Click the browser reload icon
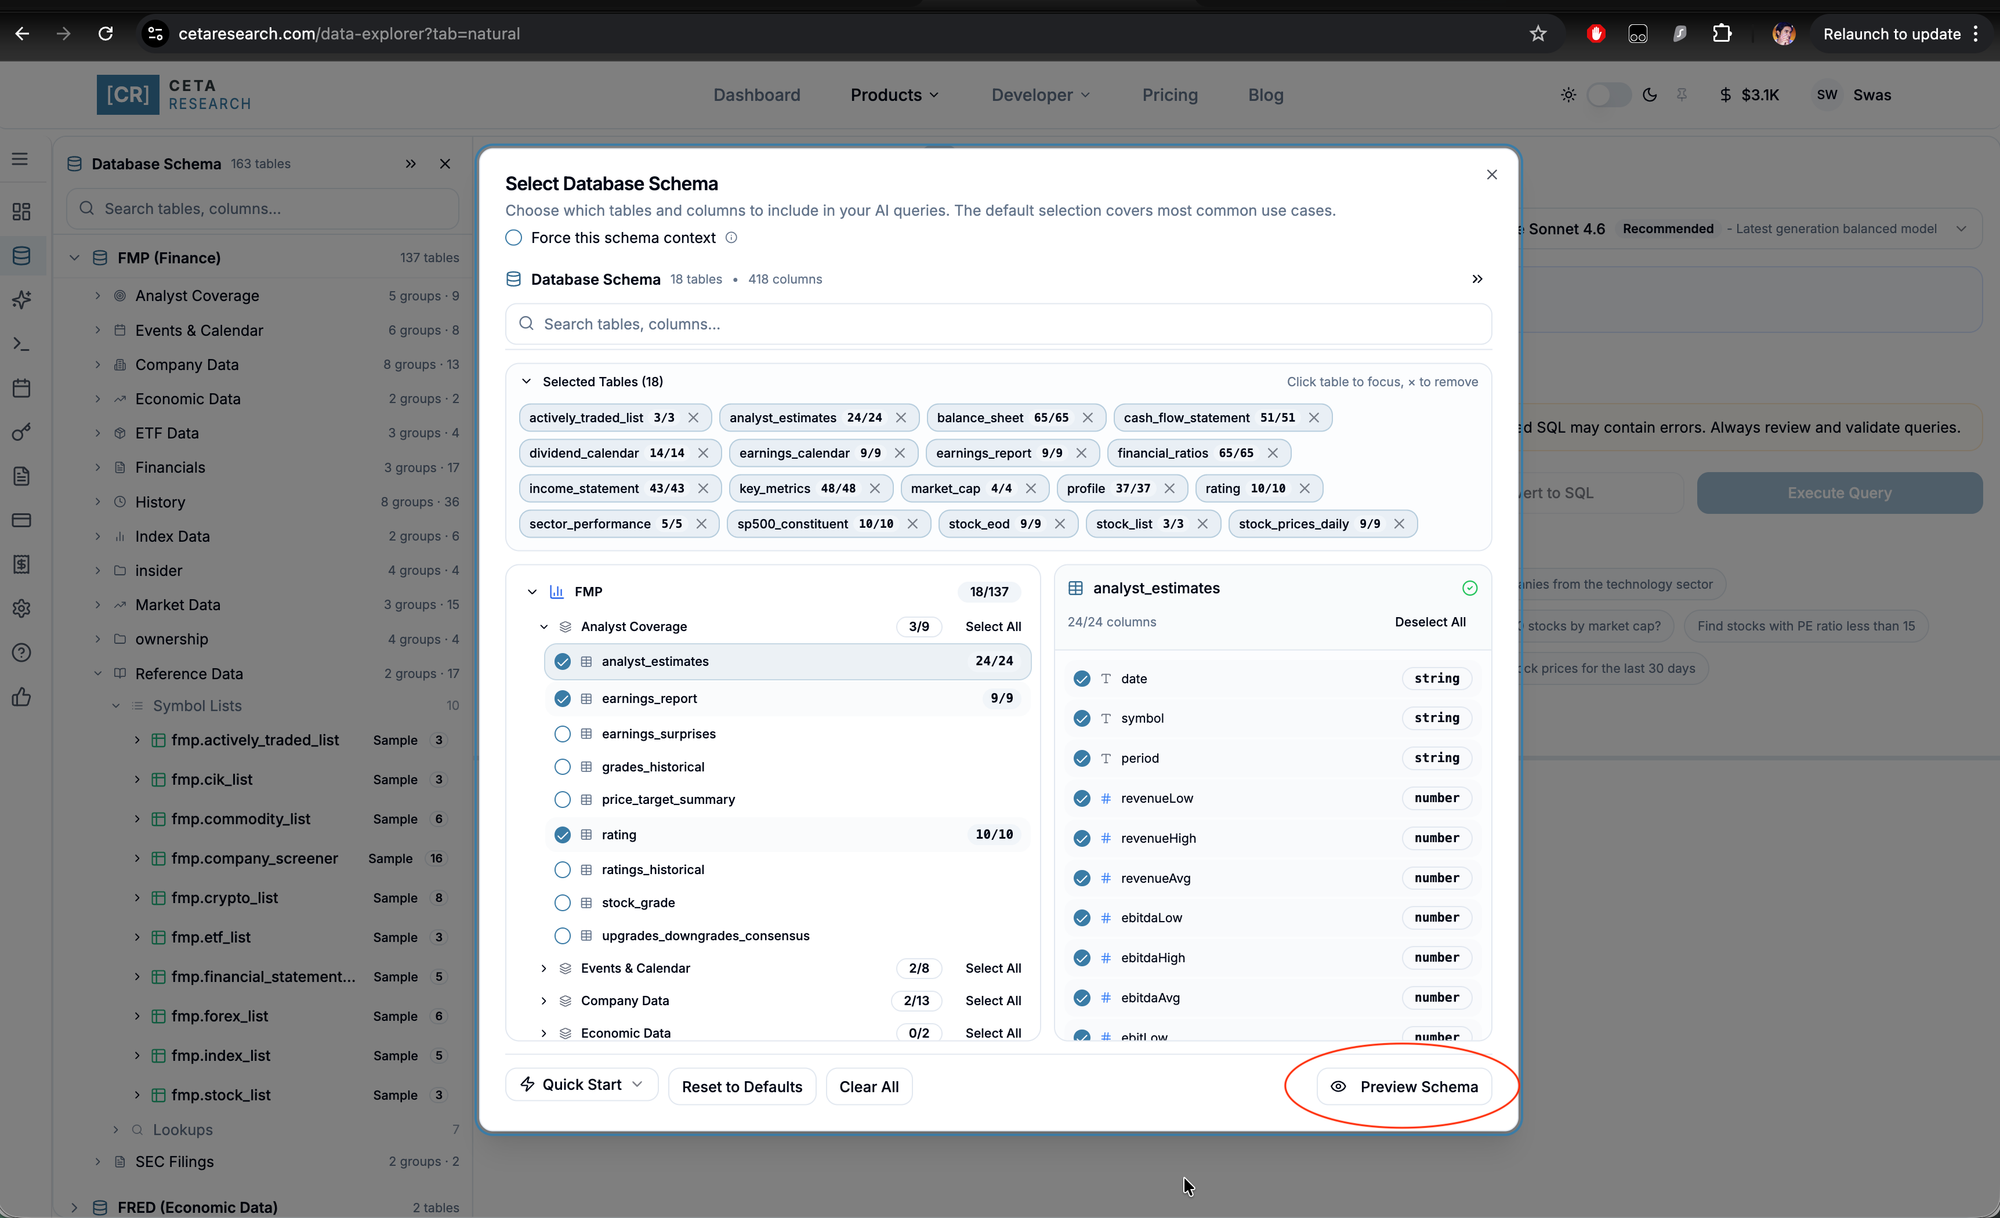Screen dimensions: 2000x1218 coord(105,34)
